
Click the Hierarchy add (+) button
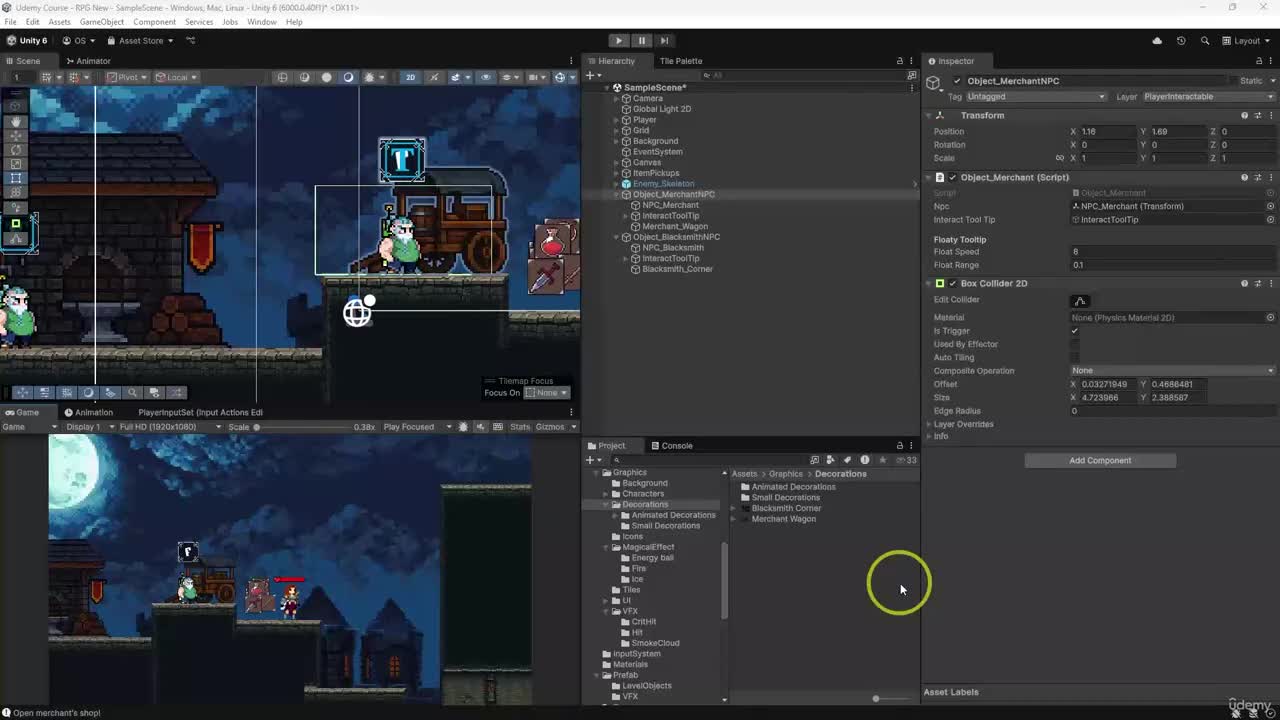[x=591, y=75]
